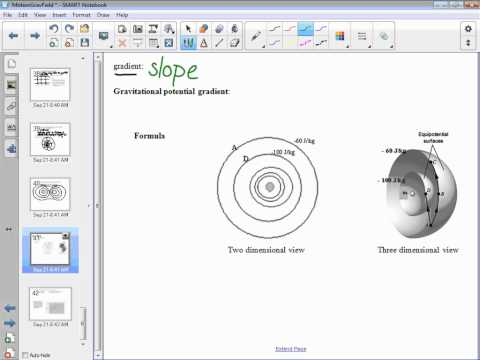The width and height of the screenshot is (480, 360).
Task: Click the sidebar previous page arrow
Action: click(9, 308)
